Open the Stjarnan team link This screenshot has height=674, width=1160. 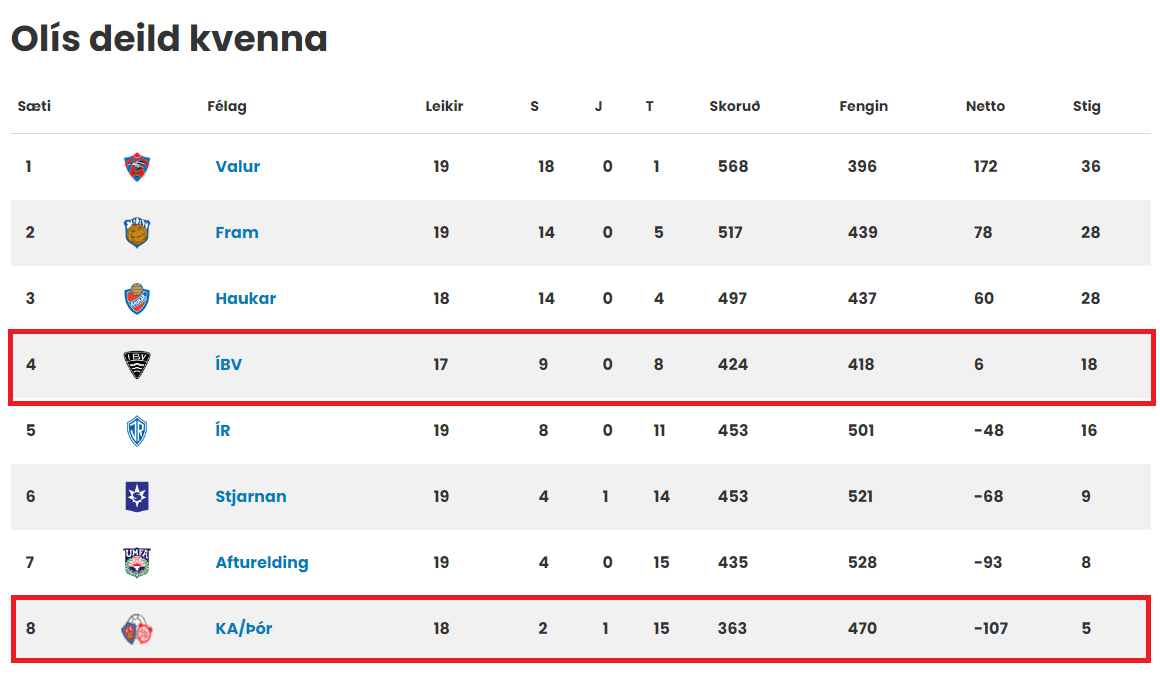click(x=251, y=496)
